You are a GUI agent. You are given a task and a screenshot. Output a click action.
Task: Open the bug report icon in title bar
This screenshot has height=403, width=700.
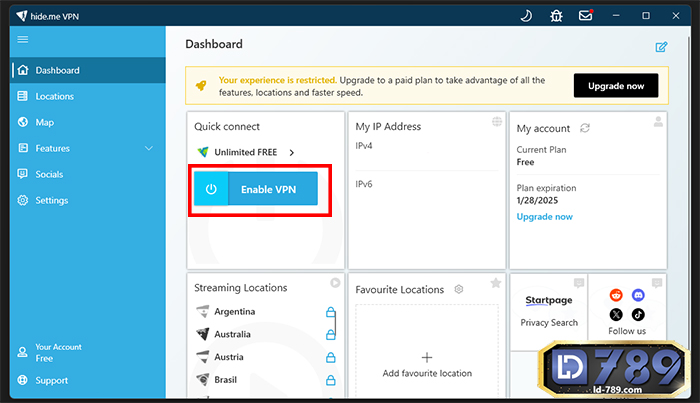556,16
